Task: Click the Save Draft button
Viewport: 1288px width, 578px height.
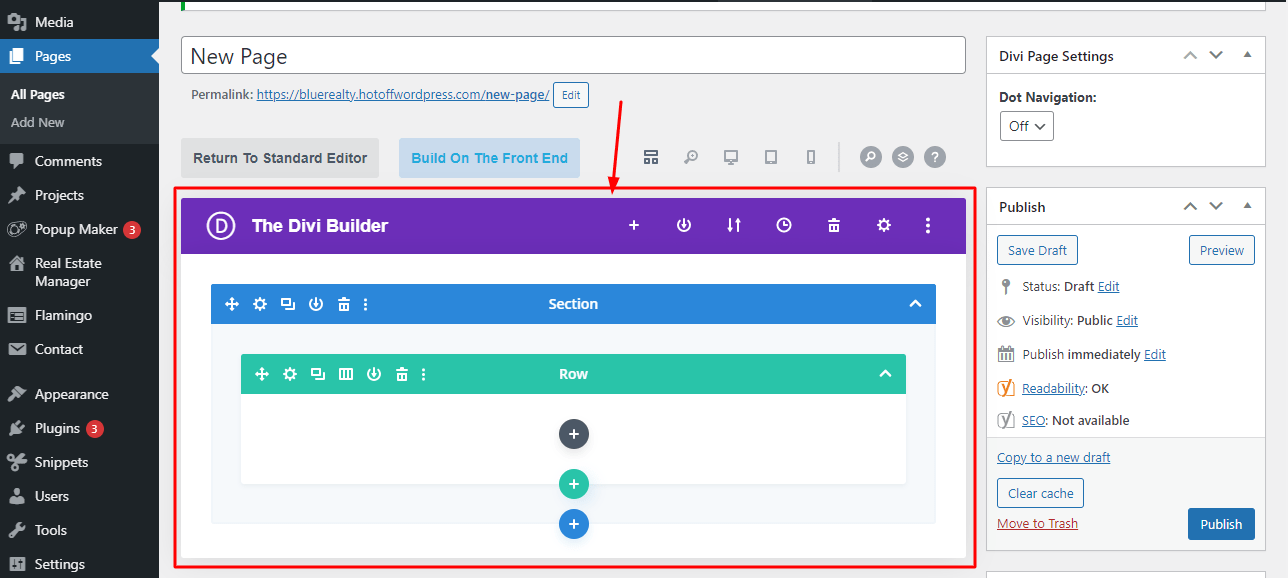Action: (1037, 250)
